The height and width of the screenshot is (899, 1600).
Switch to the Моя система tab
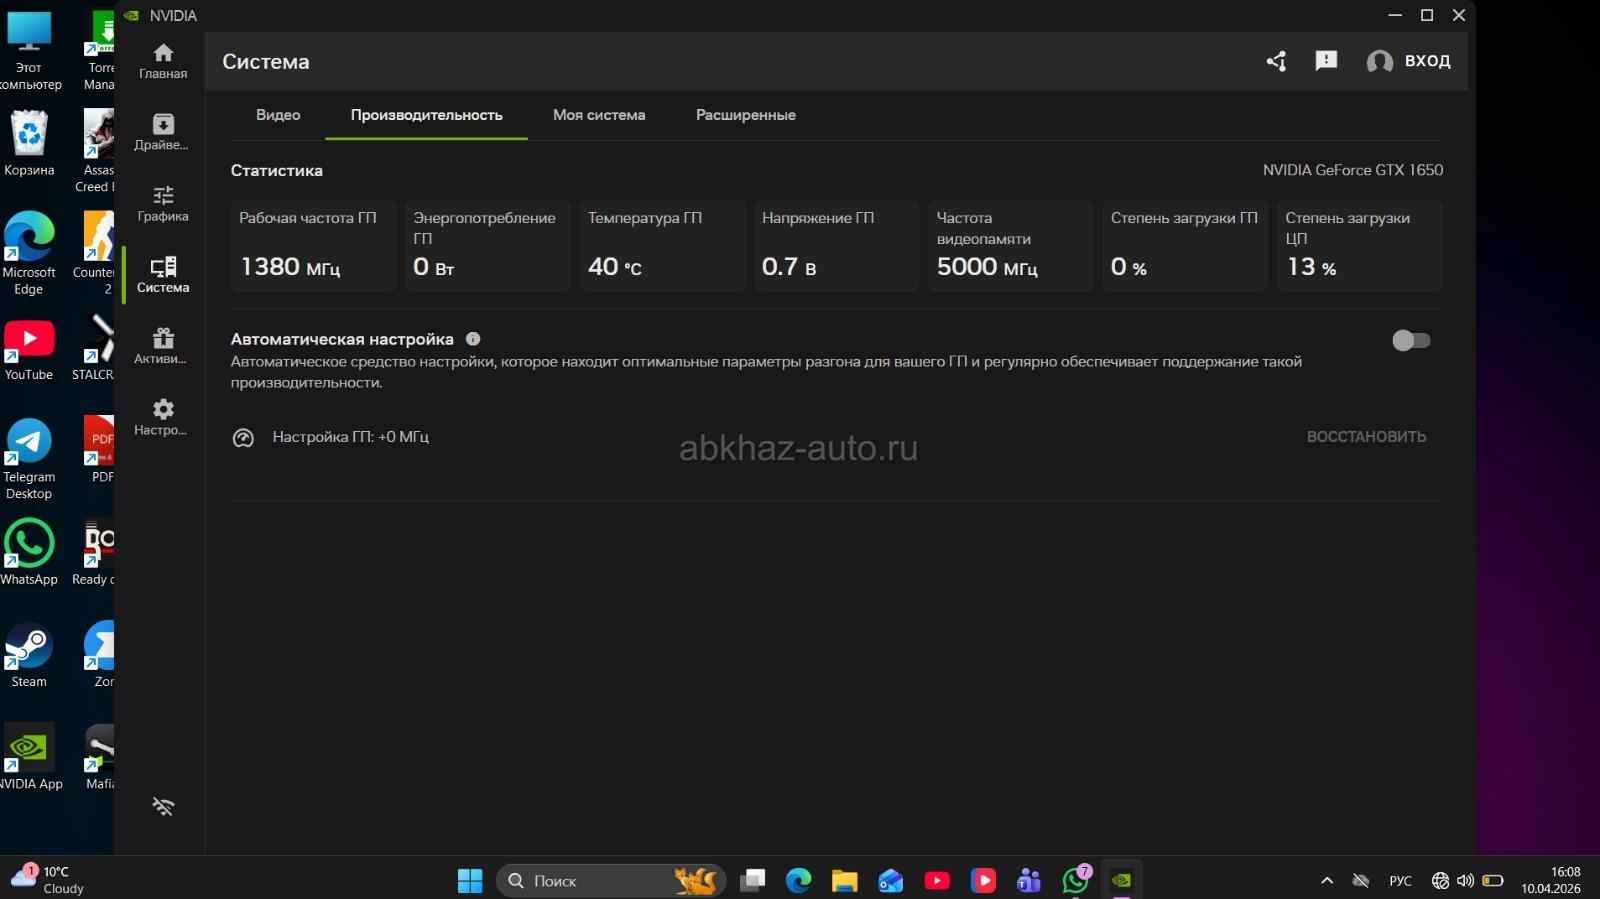(x=599, y=115)
